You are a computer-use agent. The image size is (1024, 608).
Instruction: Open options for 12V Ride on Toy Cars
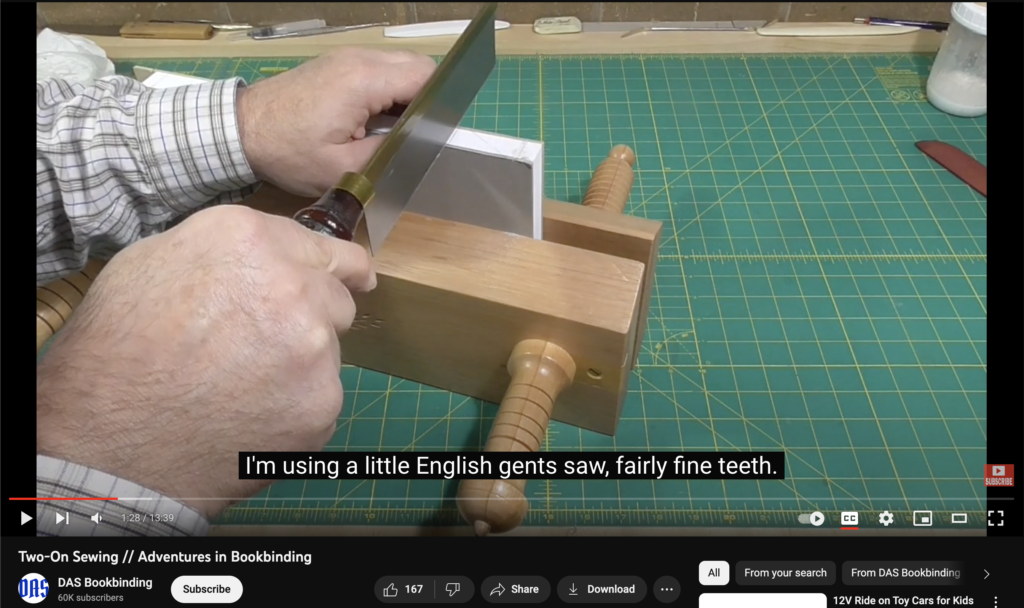[995, 601]
